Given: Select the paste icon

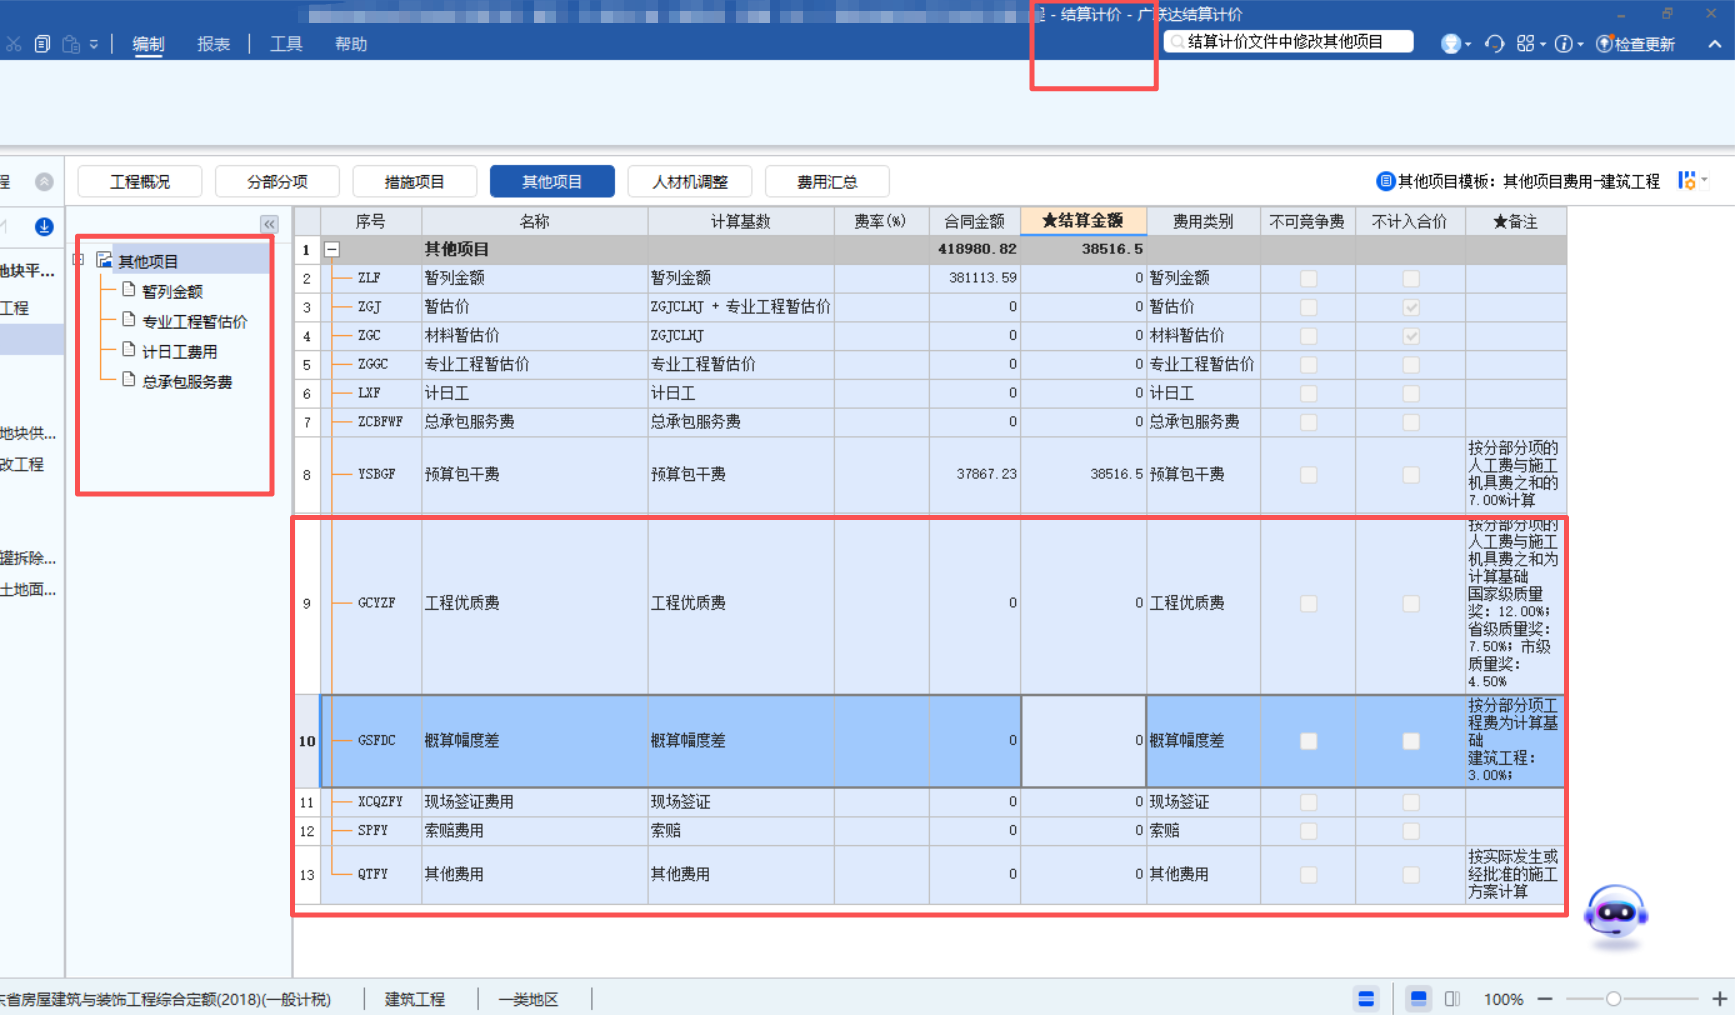Looking at the screenshot, I should pyautogui.click(x=70, y=43).
